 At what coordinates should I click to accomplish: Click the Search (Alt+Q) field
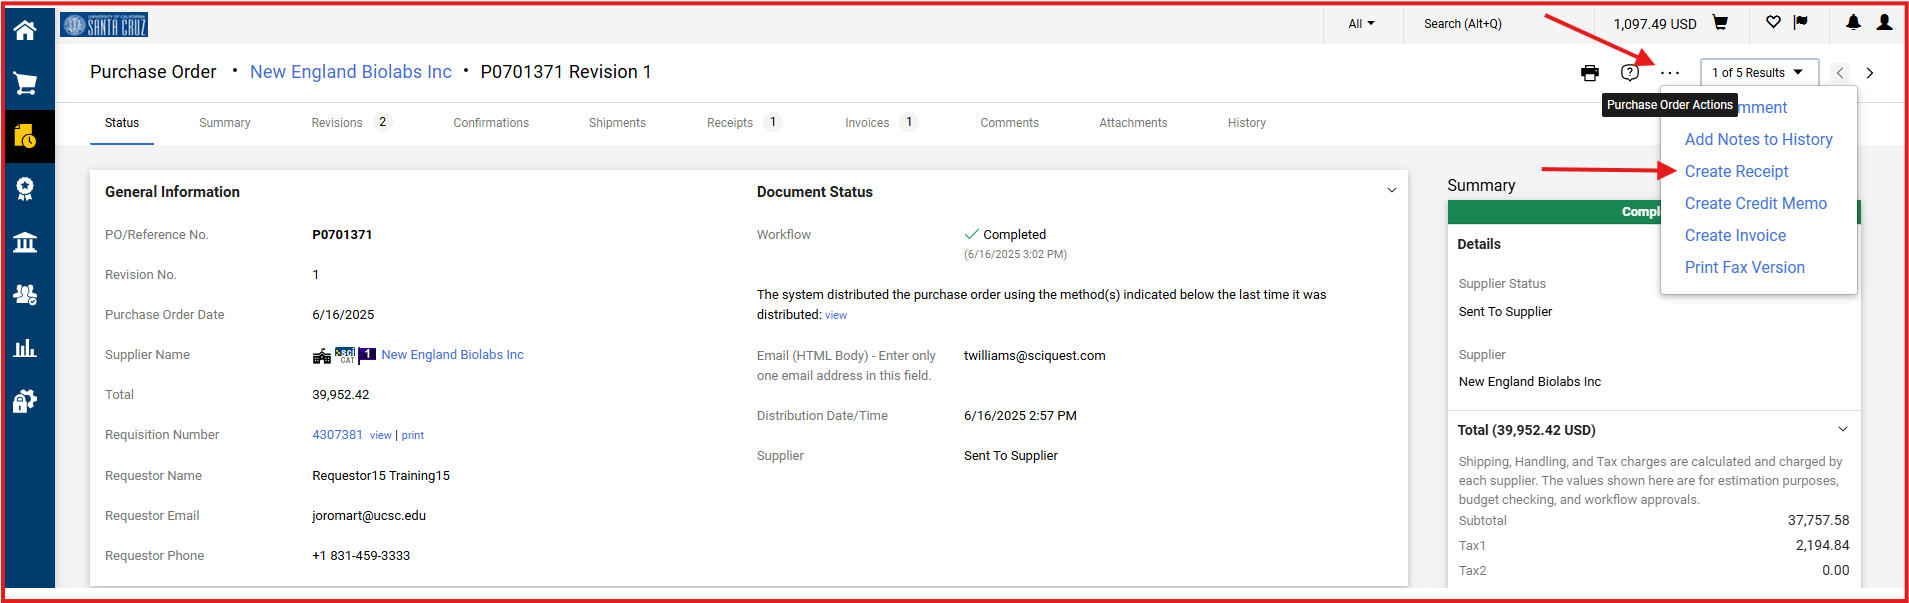tap(1462, 24)
